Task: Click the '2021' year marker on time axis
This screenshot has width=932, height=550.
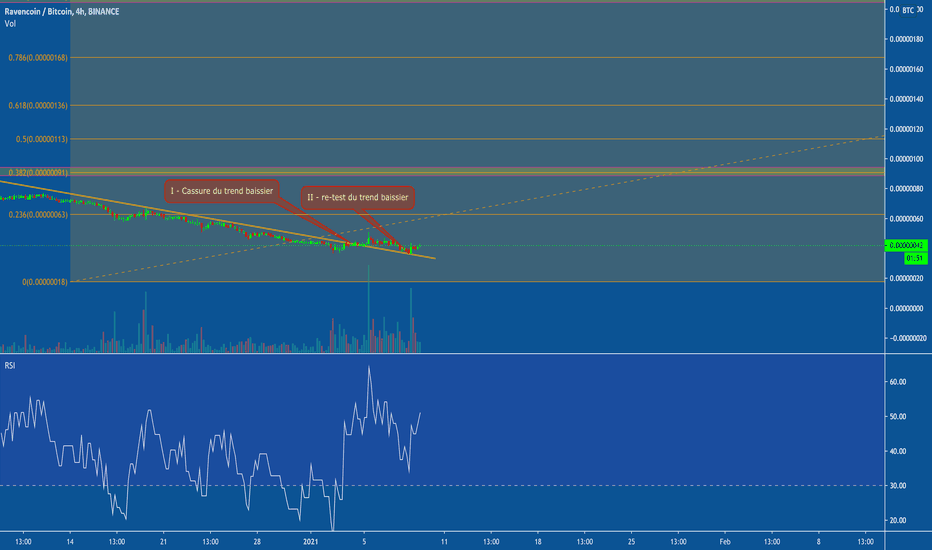Action: coord(310,542)
